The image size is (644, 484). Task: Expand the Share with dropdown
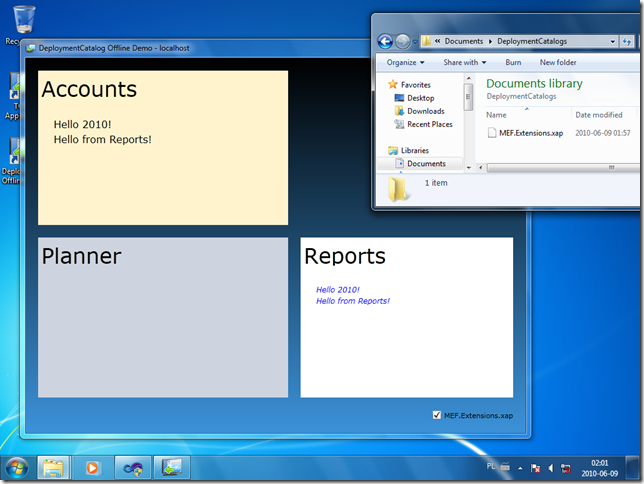464,62
